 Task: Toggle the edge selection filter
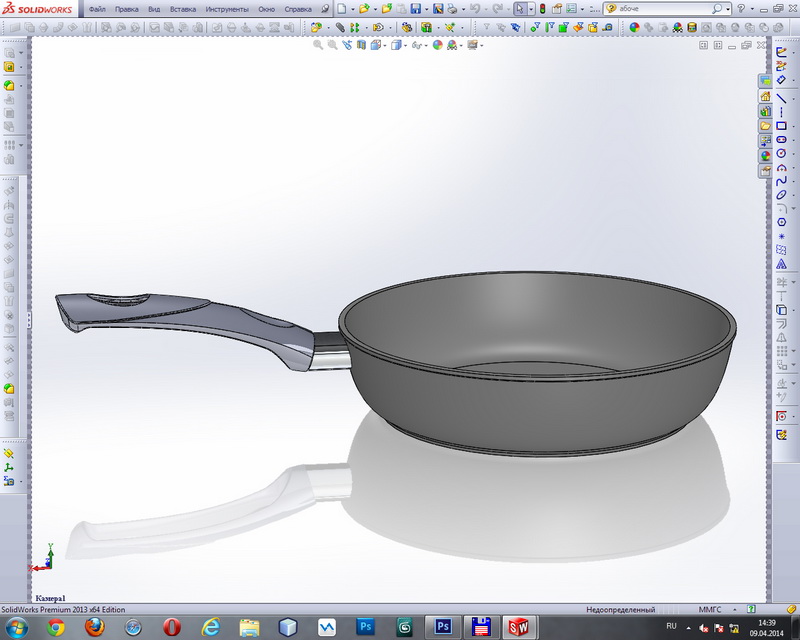pos(549,28)
